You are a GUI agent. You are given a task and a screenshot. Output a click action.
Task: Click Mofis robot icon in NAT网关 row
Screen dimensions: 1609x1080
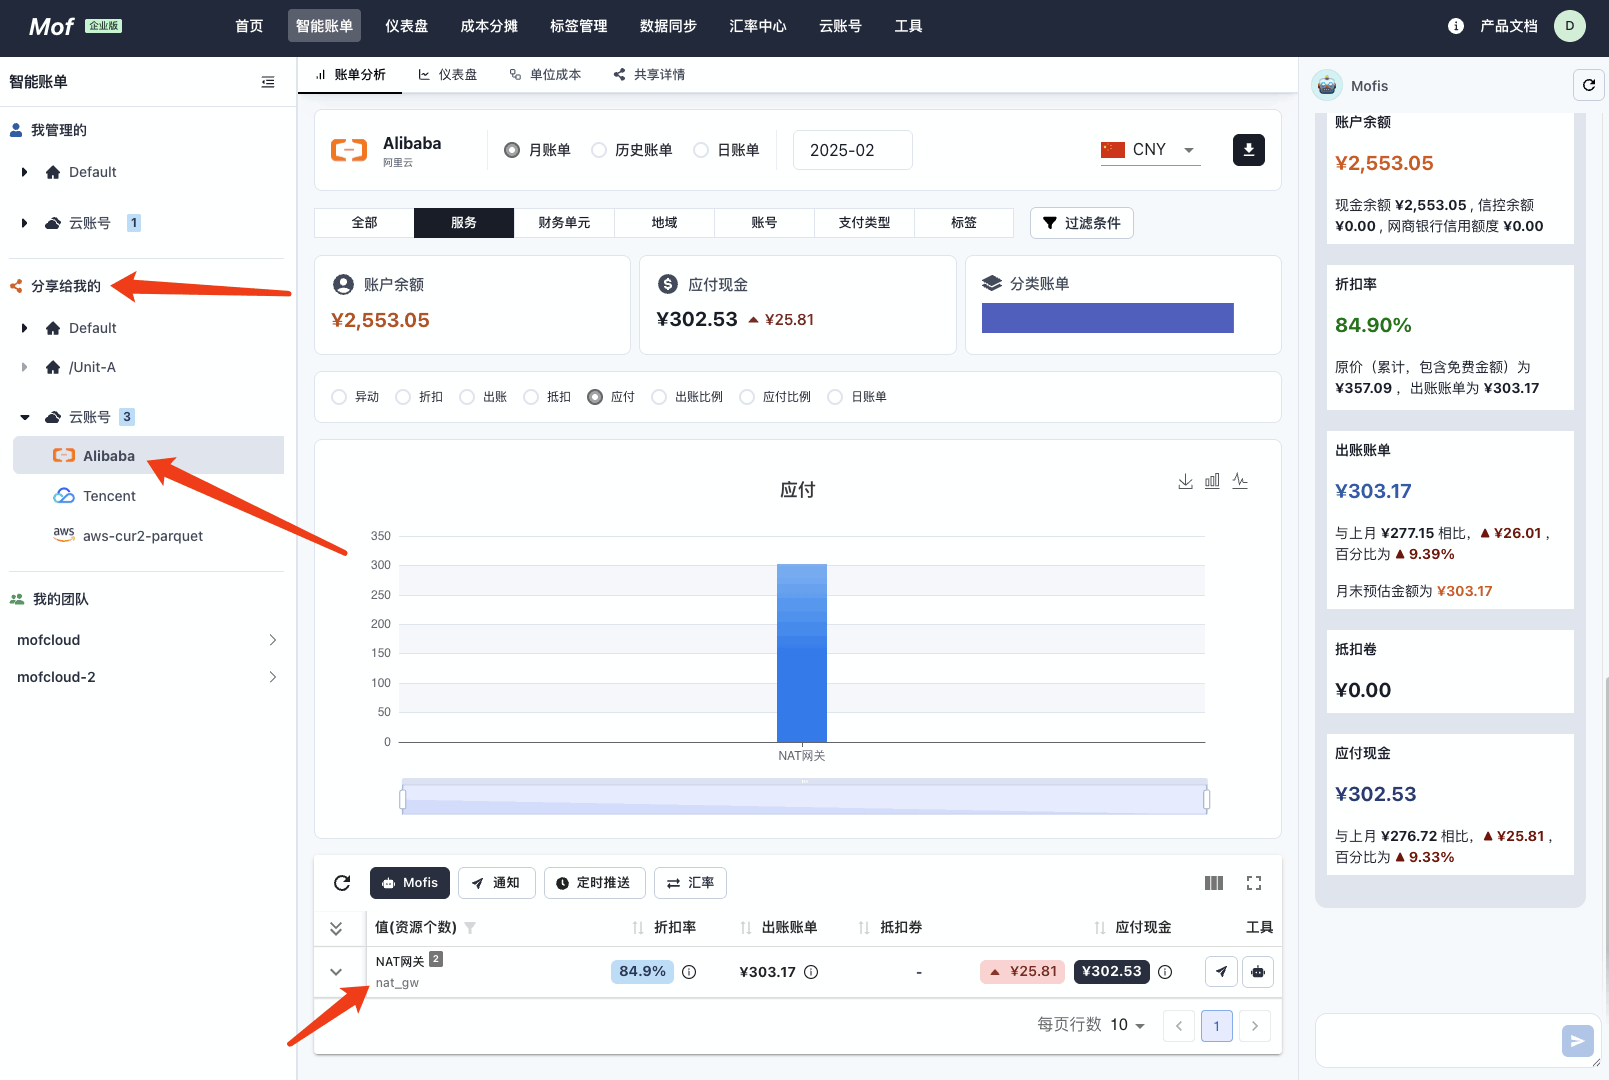[x=1258, y=972]
